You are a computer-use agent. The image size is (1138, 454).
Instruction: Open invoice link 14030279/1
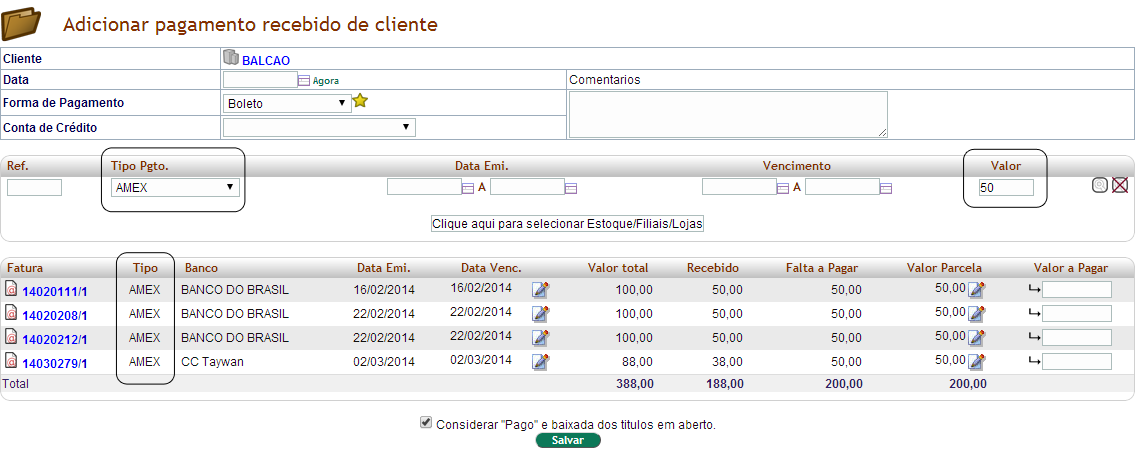(x=55, y=363)
